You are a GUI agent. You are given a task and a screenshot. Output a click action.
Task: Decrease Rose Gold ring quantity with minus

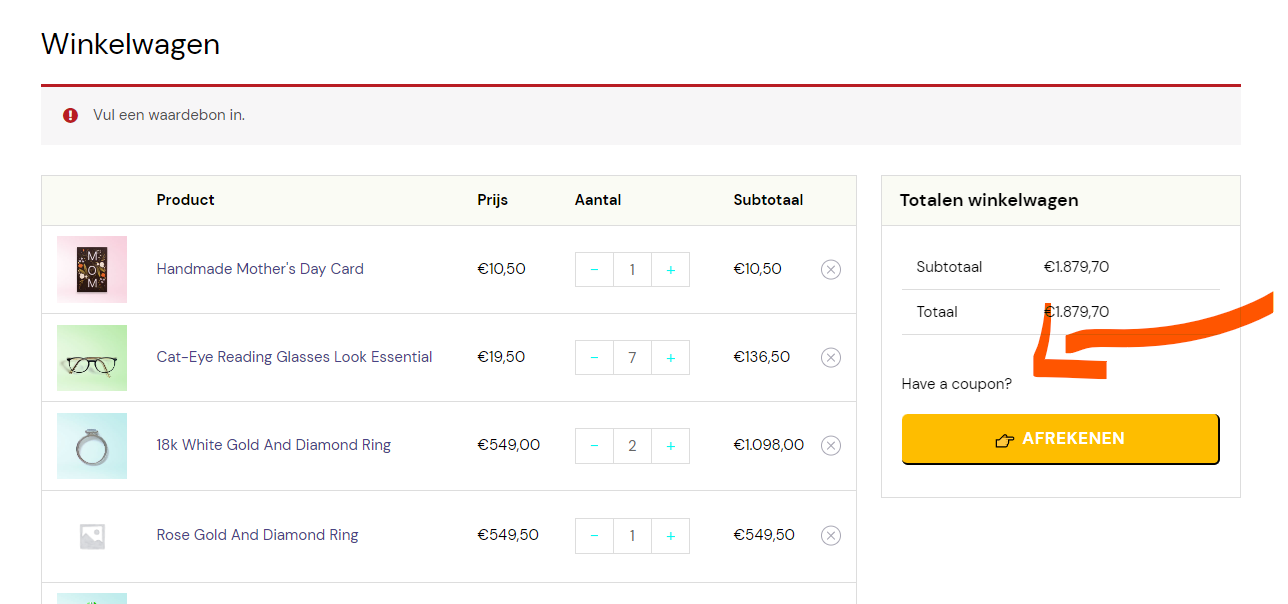tap(594, 536)
